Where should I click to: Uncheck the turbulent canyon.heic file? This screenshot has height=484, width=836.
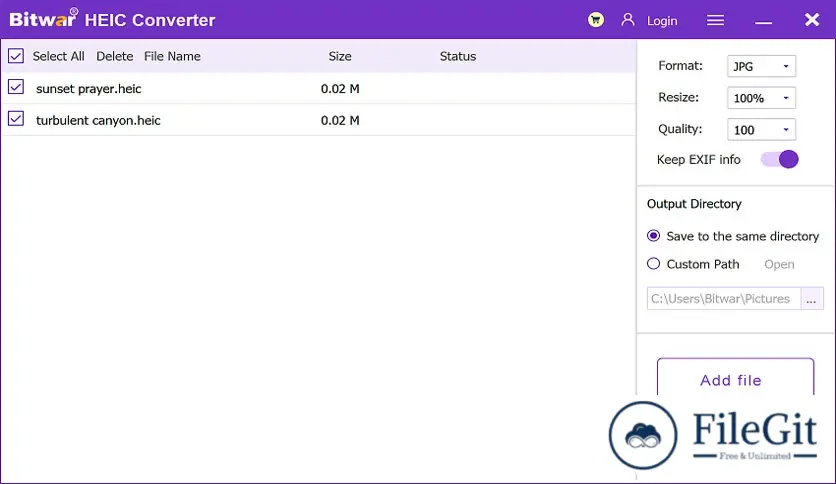[x=16, y=120]
